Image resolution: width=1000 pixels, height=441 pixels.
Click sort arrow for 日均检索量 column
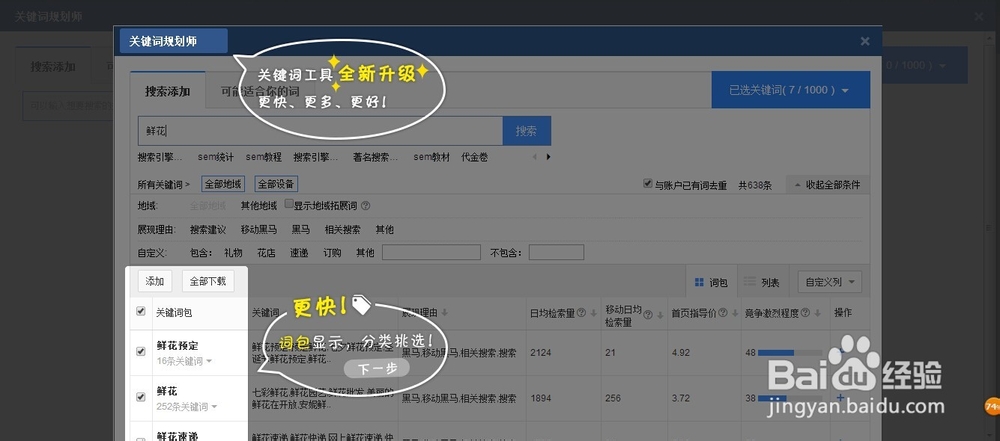click(593, 313)
